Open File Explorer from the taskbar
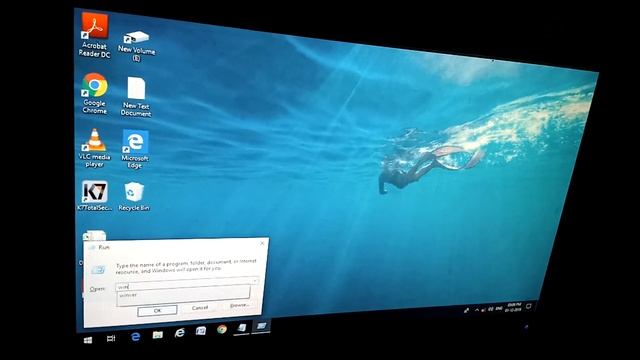This screenshot has width=640, height=360. pyautogui.click(x=158, y=335)
